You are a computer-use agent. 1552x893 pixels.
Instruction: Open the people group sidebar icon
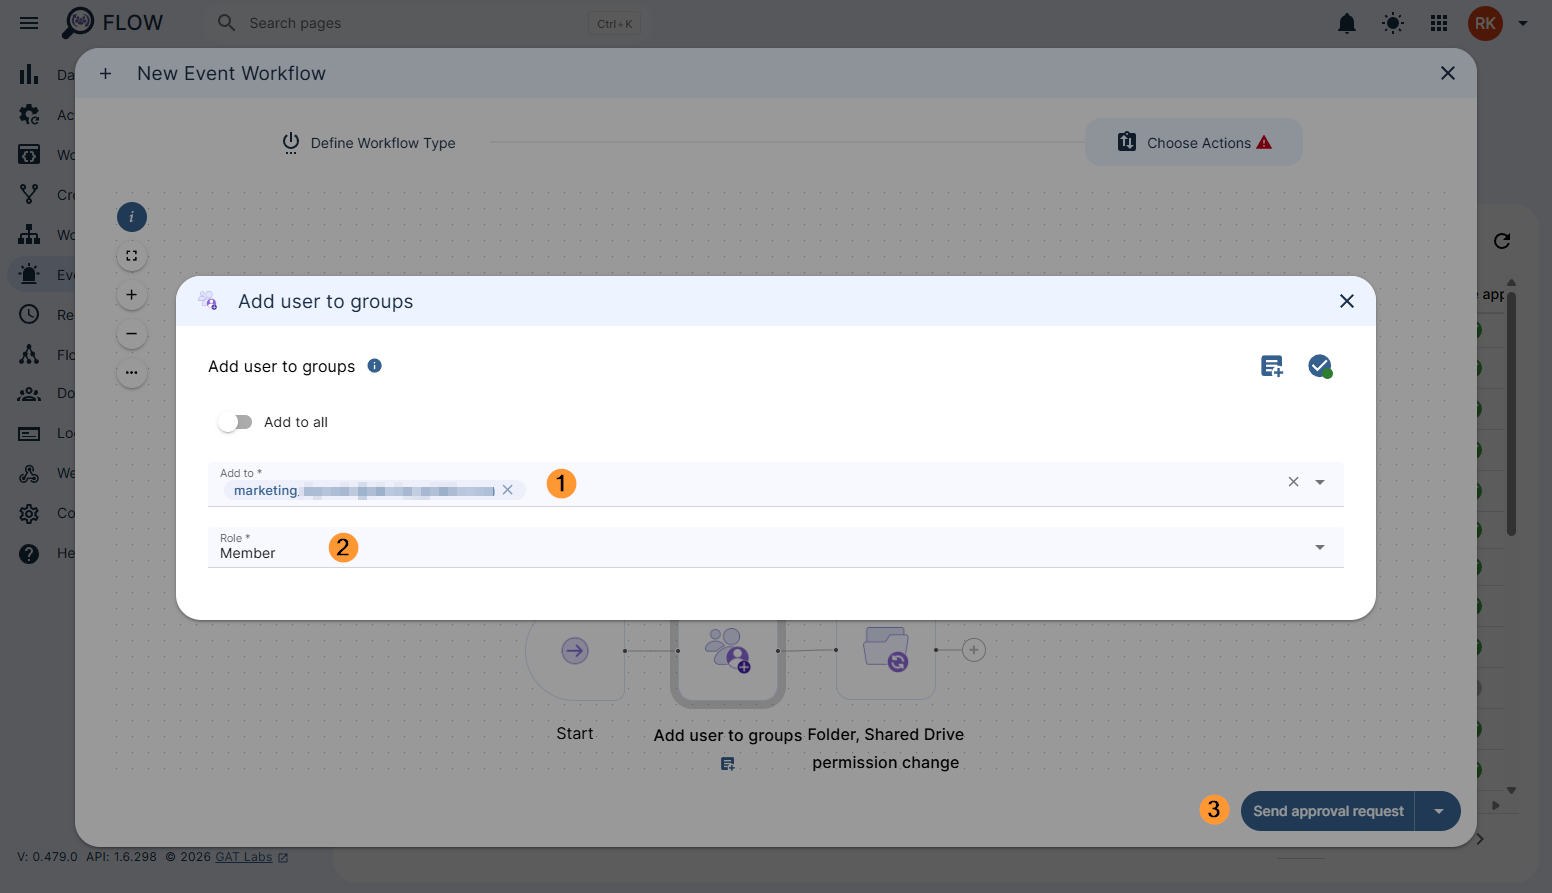point(29,393)
